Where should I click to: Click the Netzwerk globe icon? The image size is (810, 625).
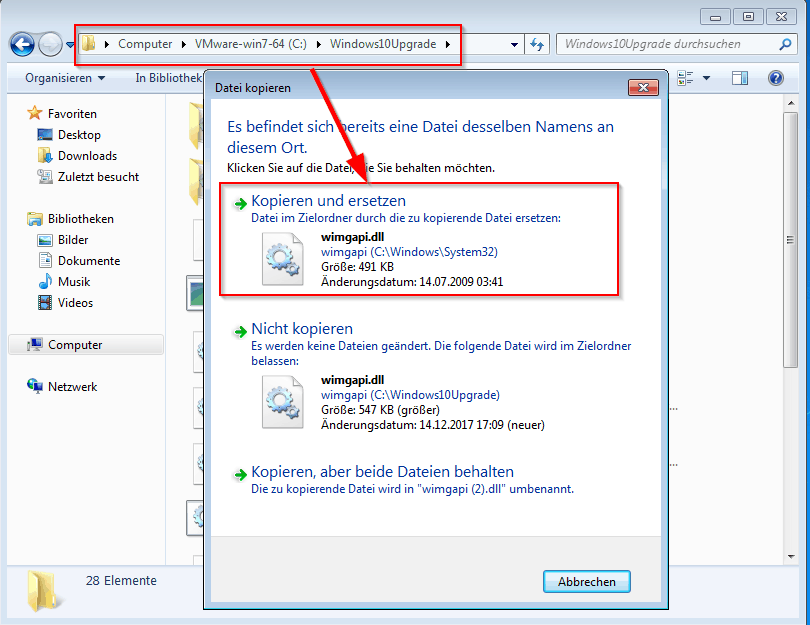coord(35,386)
